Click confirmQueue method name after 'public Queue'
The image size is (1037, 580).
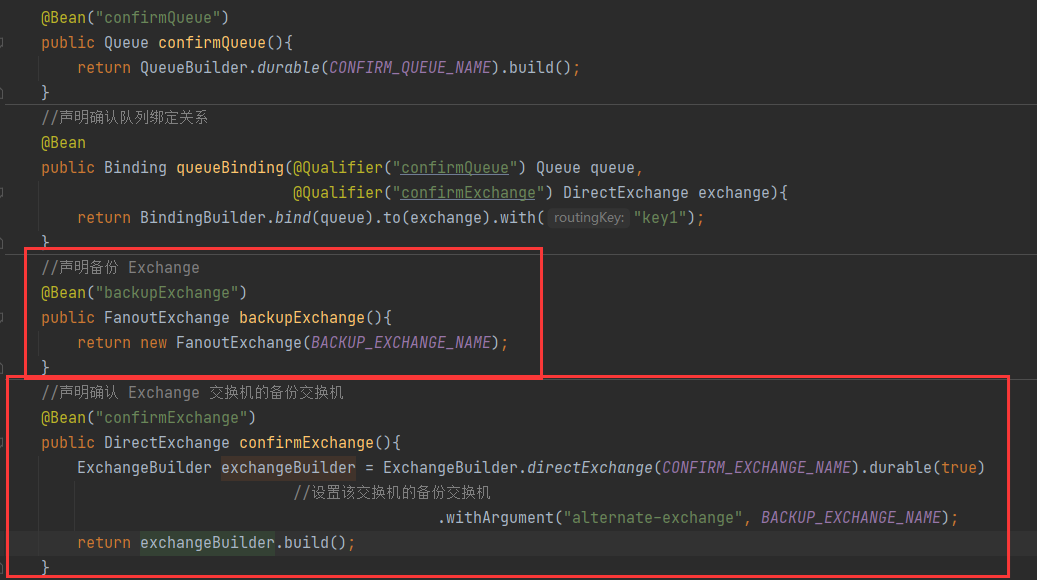[212, 42]
